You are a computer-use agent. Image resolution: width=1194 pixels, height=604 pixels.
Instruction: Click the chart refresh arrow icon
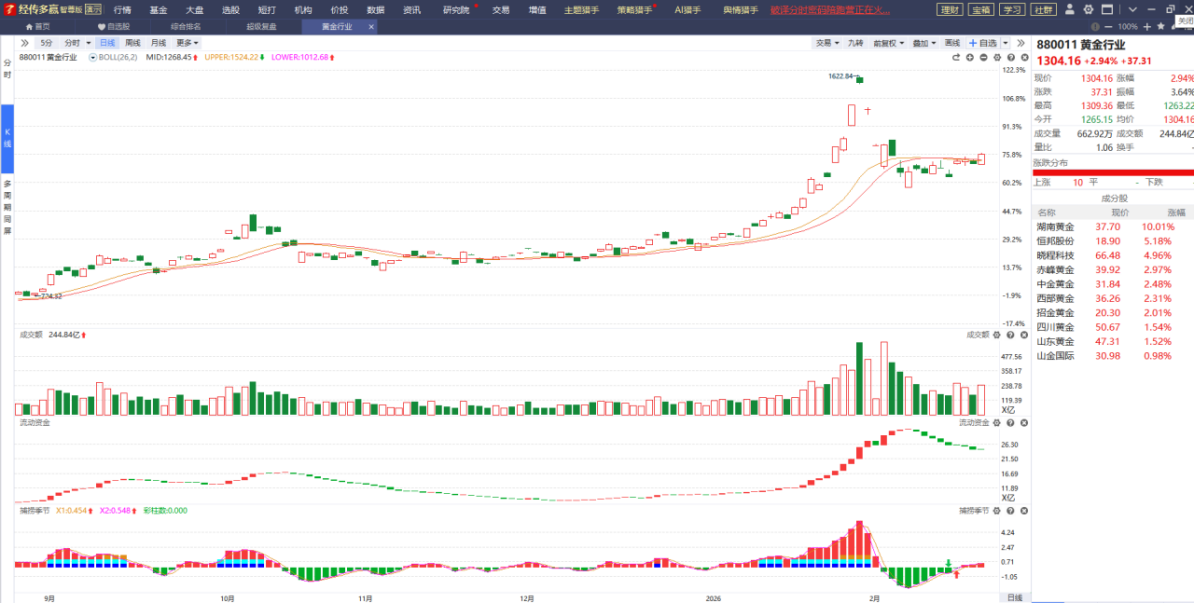click(x=955, y=58)
